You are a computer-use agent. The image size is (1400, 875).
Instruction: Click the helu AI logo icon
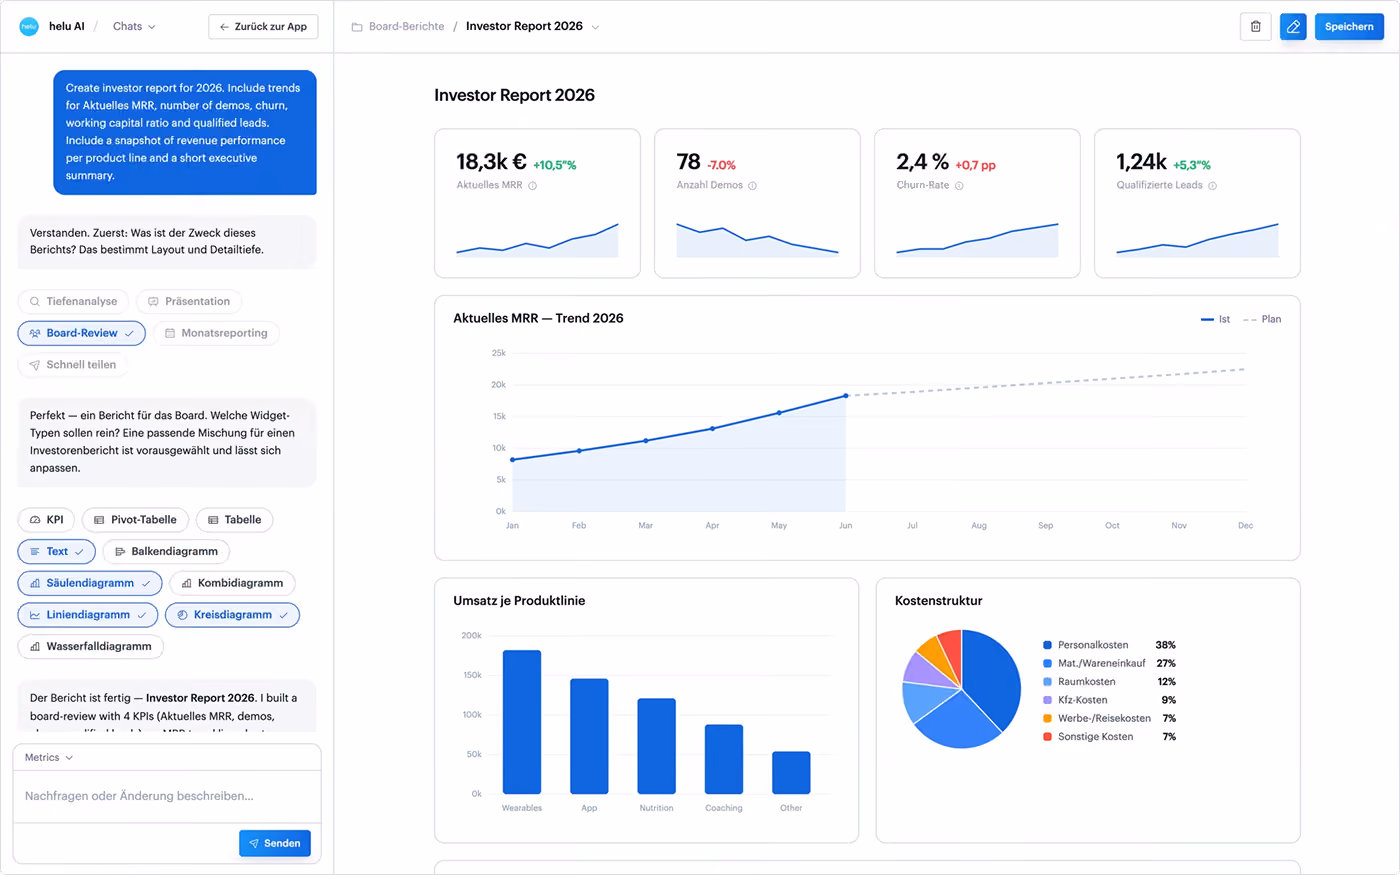[x=29, y=27]
